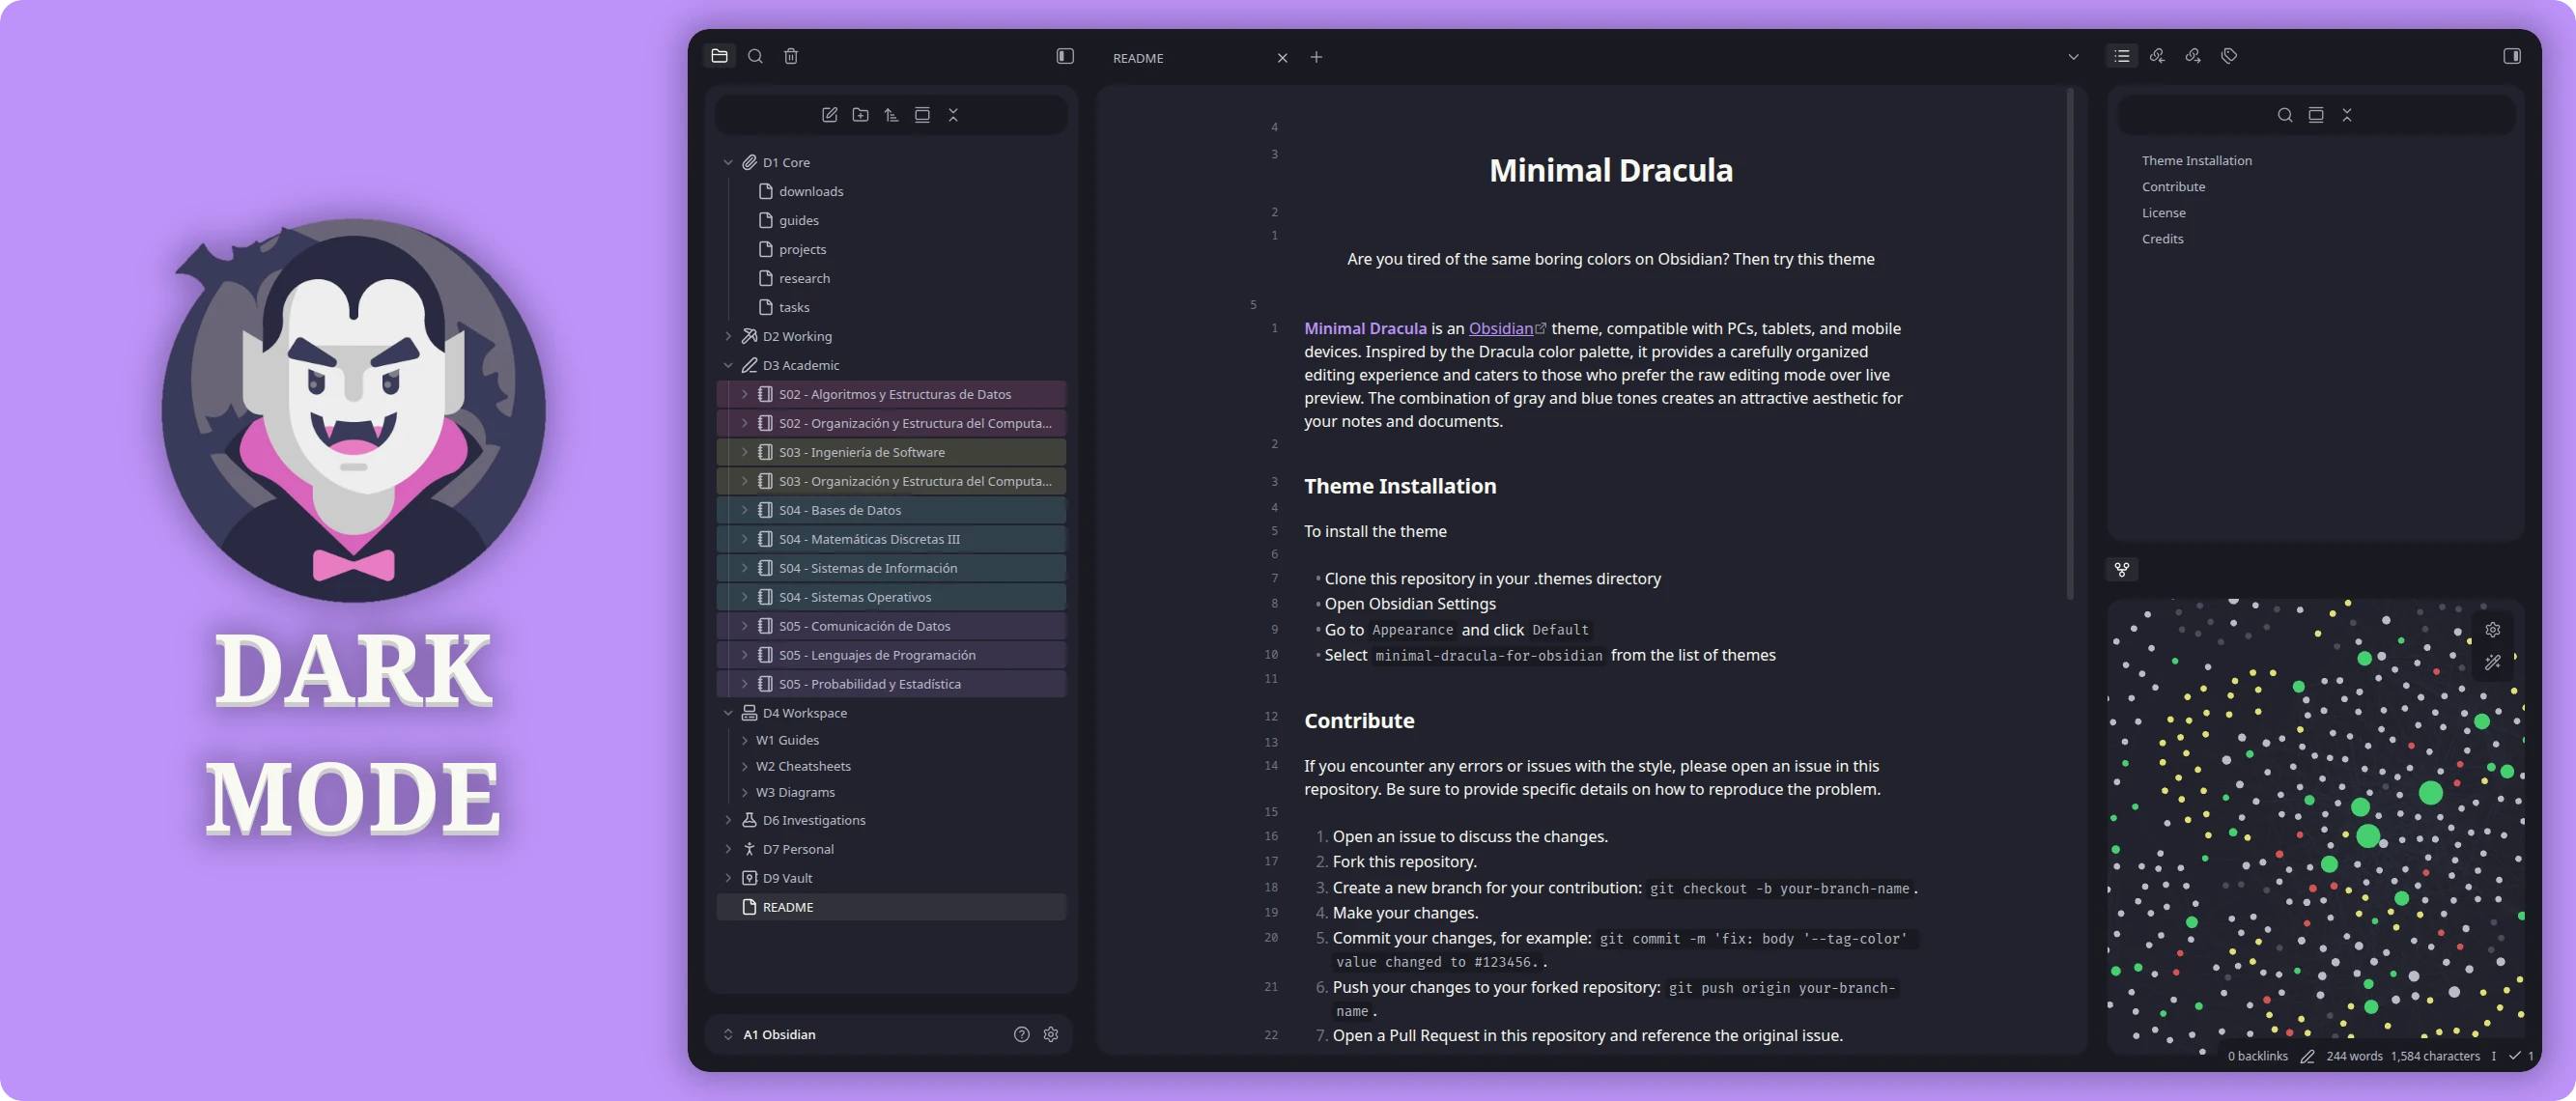This screenshot has height=1101, width=2576.
Task: Collapse all folders in file explorer
Action: [953, 115]
